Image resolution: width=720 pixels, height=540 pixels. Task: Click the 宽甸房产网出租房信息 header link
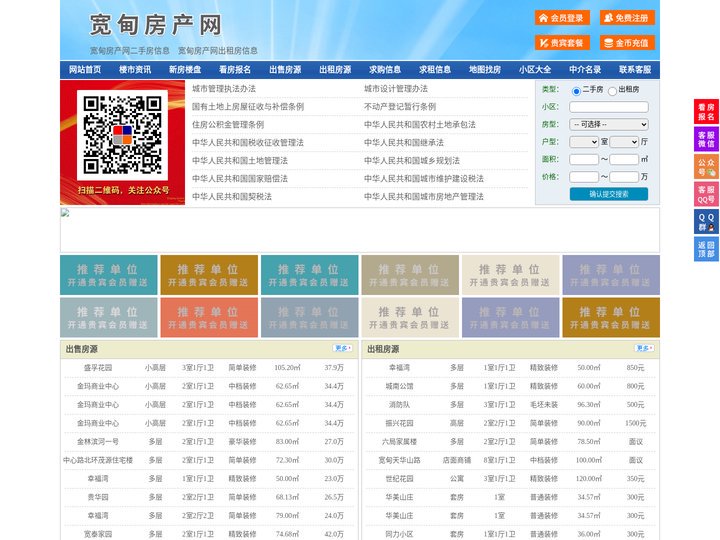(x=218, y=51)
